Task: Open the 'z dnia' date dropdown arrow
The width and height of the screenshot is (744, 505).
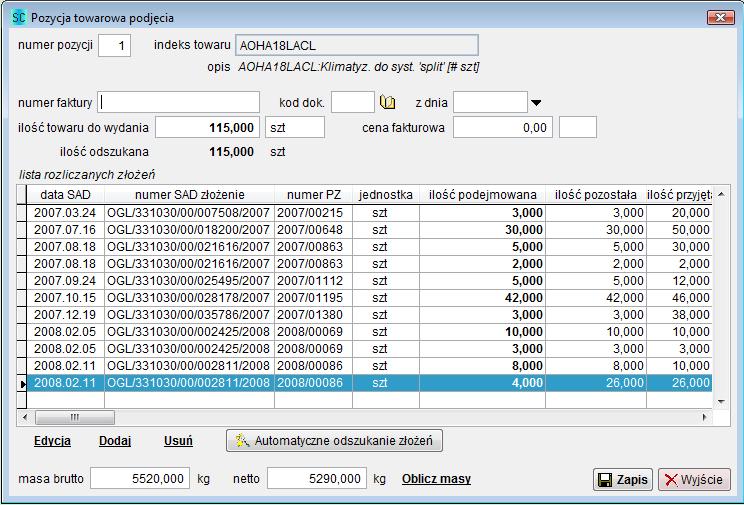Action: [536, 103]
